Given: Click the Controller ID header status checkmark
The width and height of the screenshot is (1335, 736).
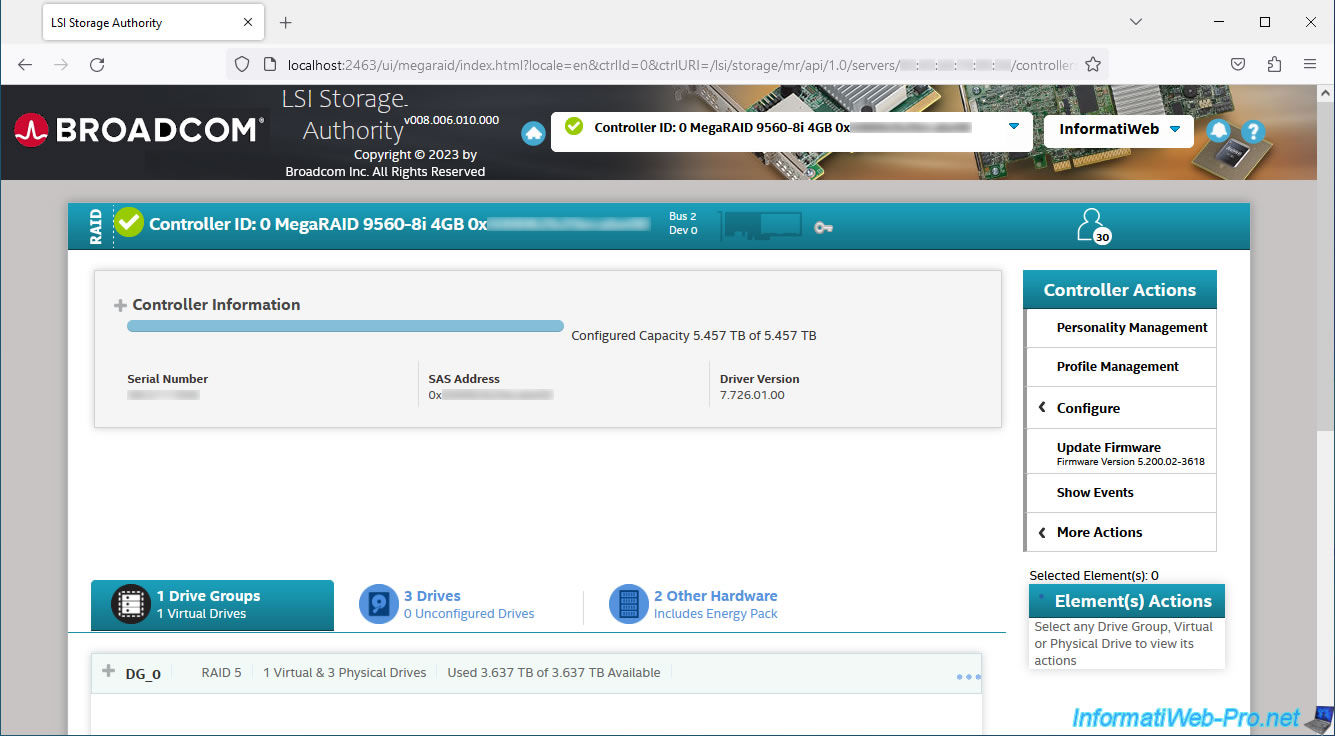Looking at the screenshot, I should 129,223.
